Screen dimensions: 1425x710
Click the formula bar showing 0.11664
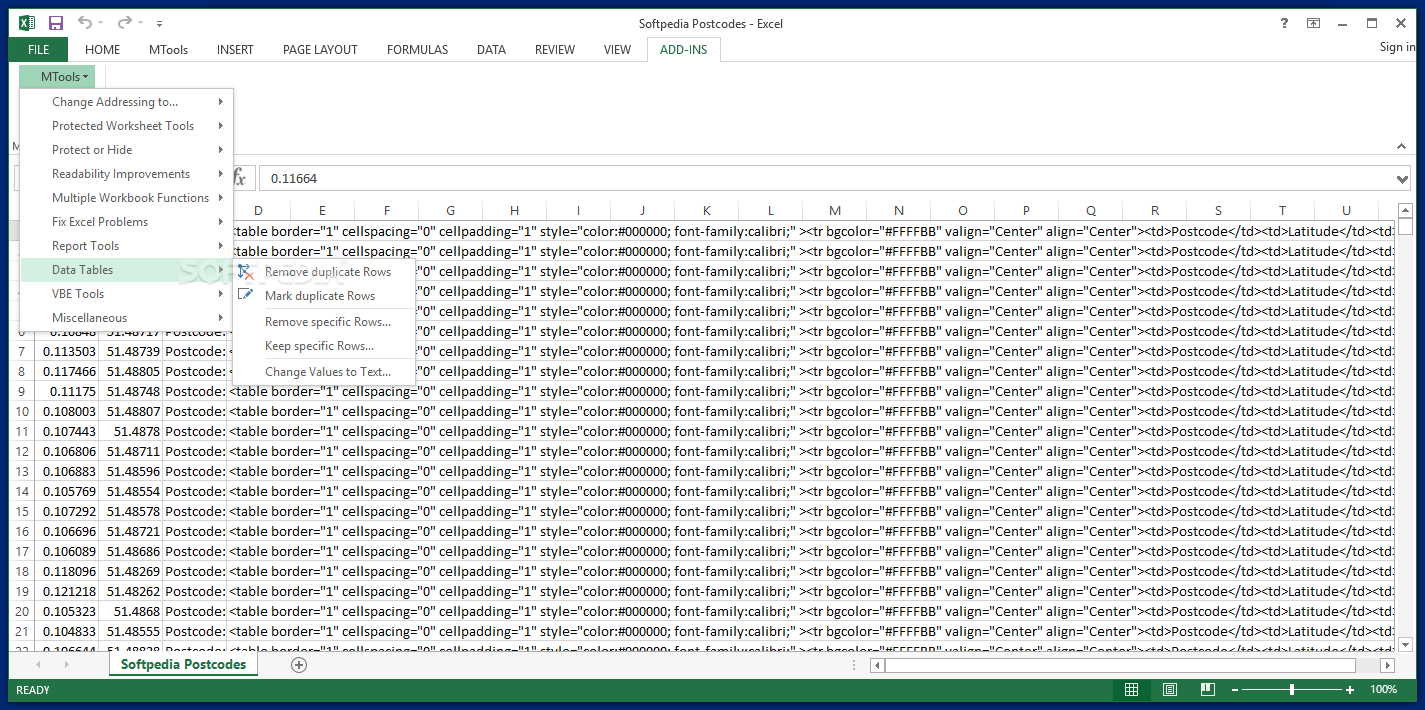827,179
